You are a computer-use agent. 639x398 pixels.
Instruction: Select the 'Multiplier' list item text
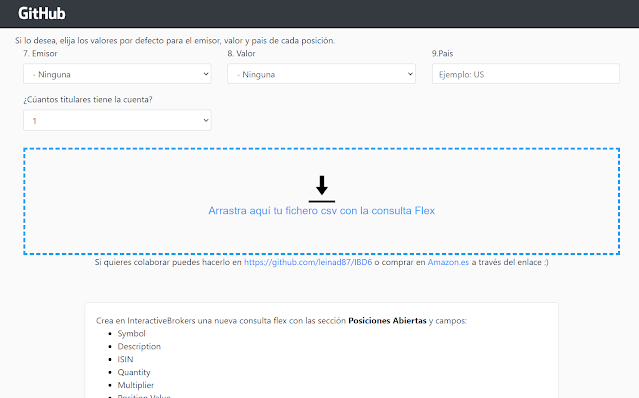click(x=136, y=385)
